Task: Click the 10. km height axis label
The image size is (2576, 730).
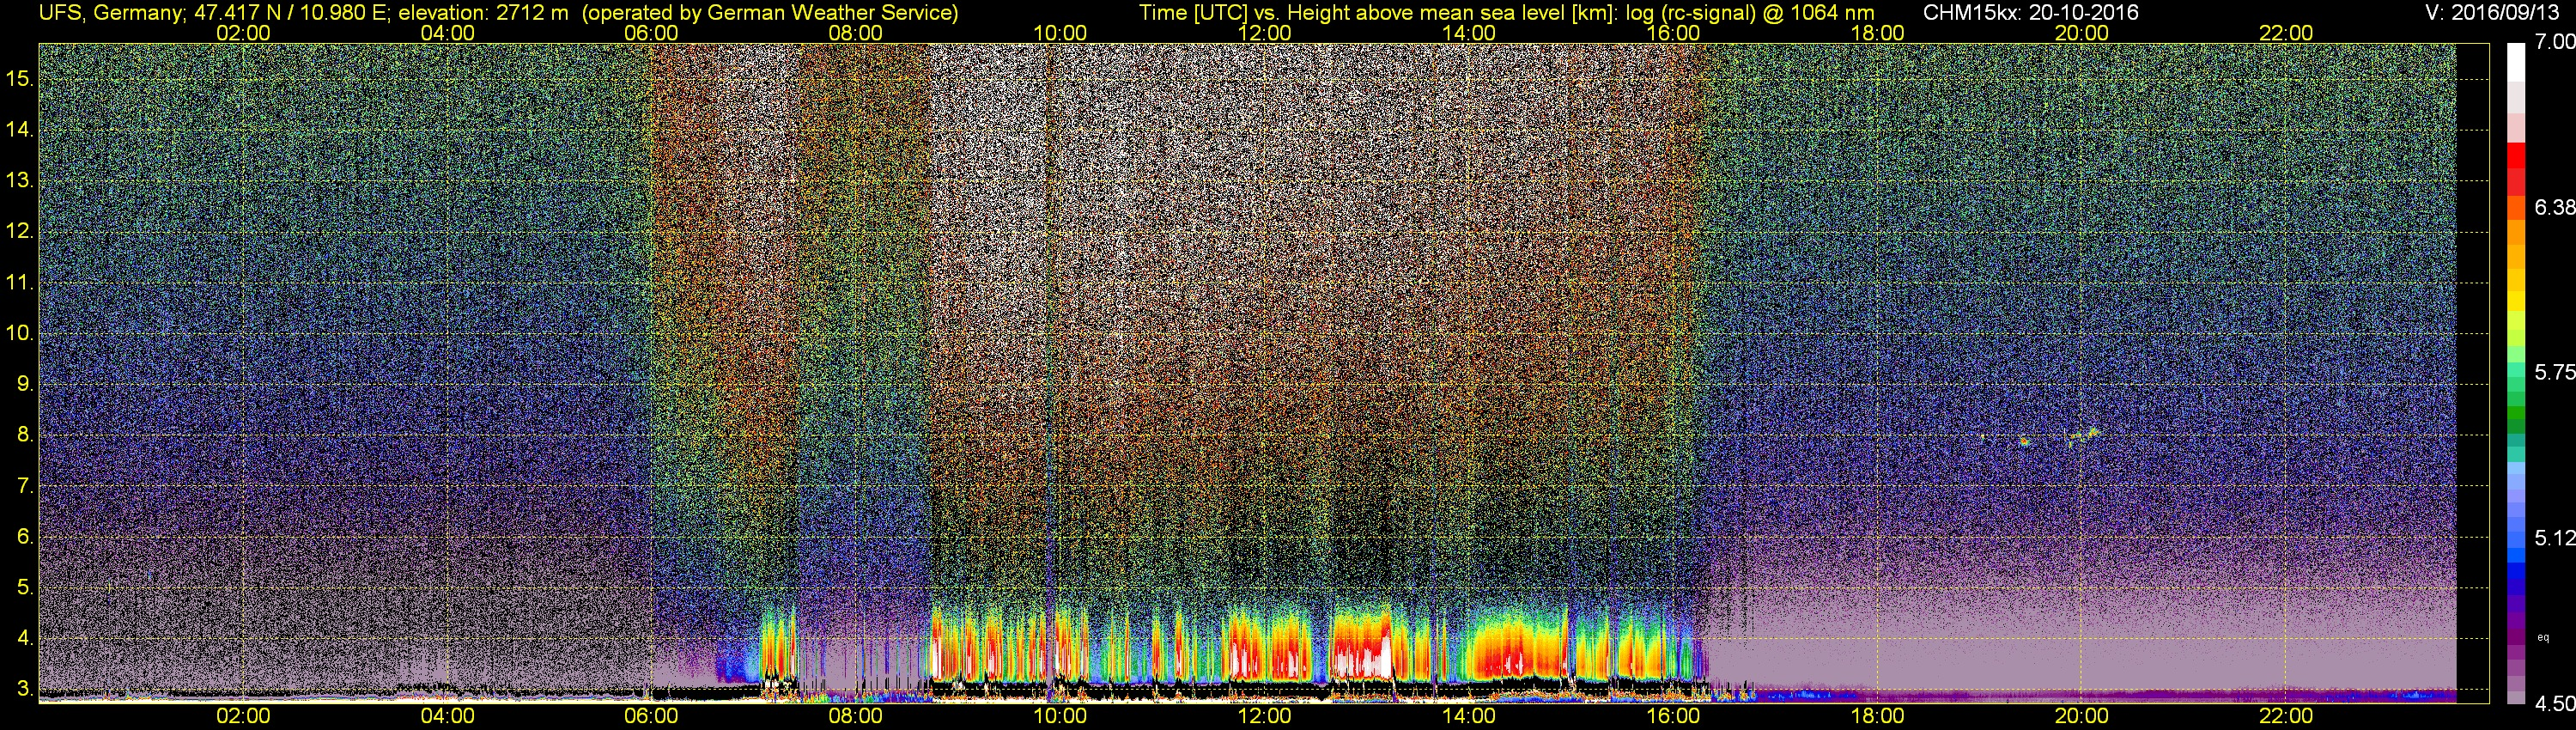Action: click(20, 333)
